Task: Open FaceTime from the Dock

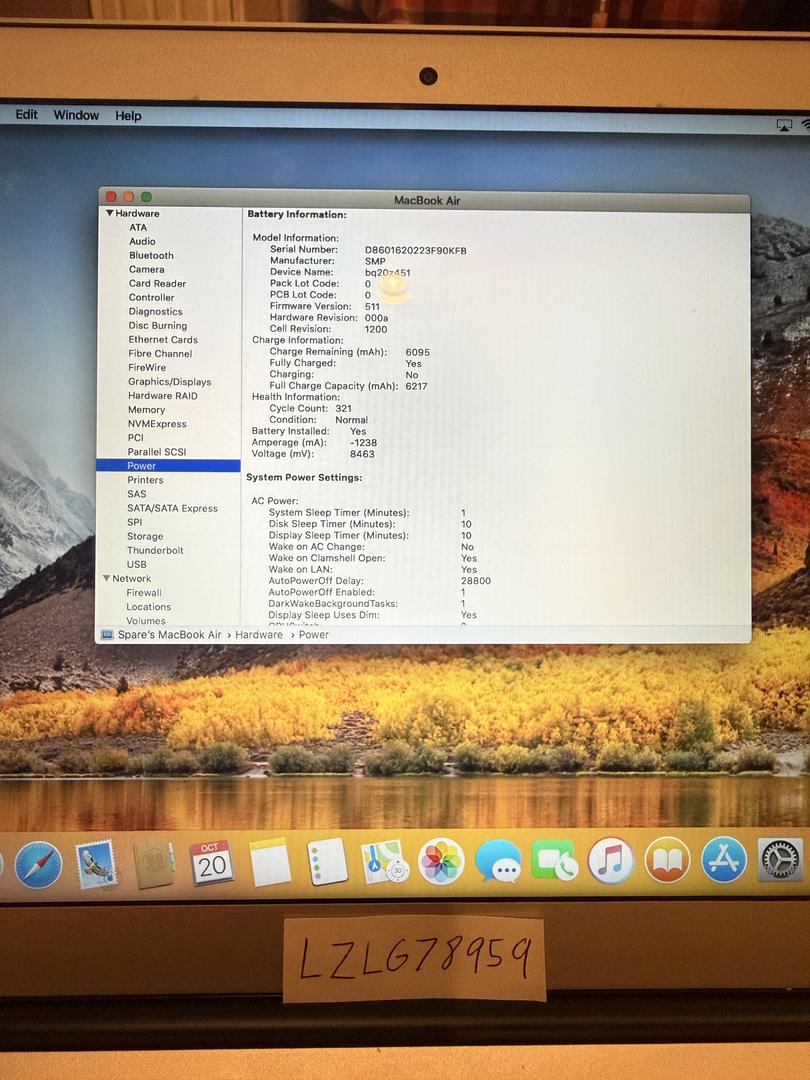Action: [x=554, y=861]
